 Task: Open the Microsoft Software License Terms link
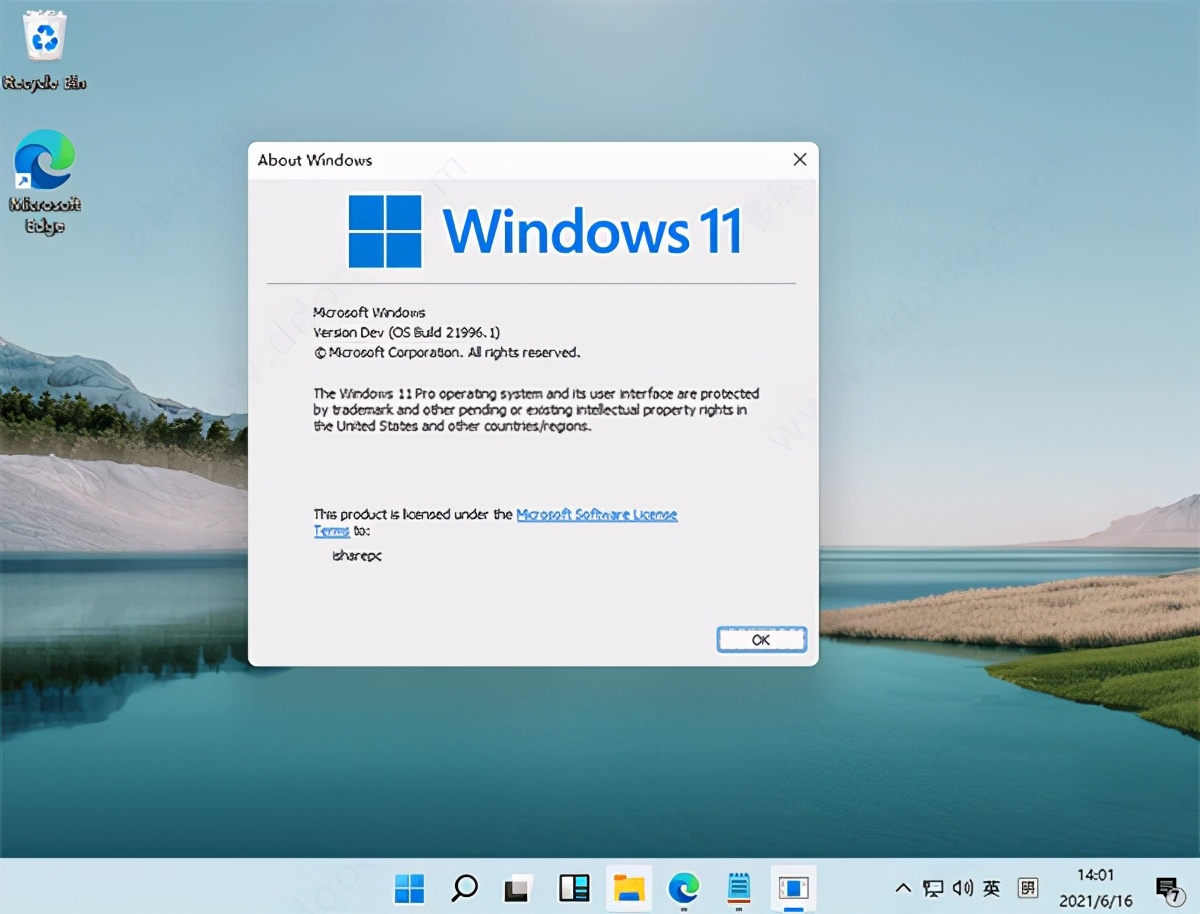coord(596,514)
